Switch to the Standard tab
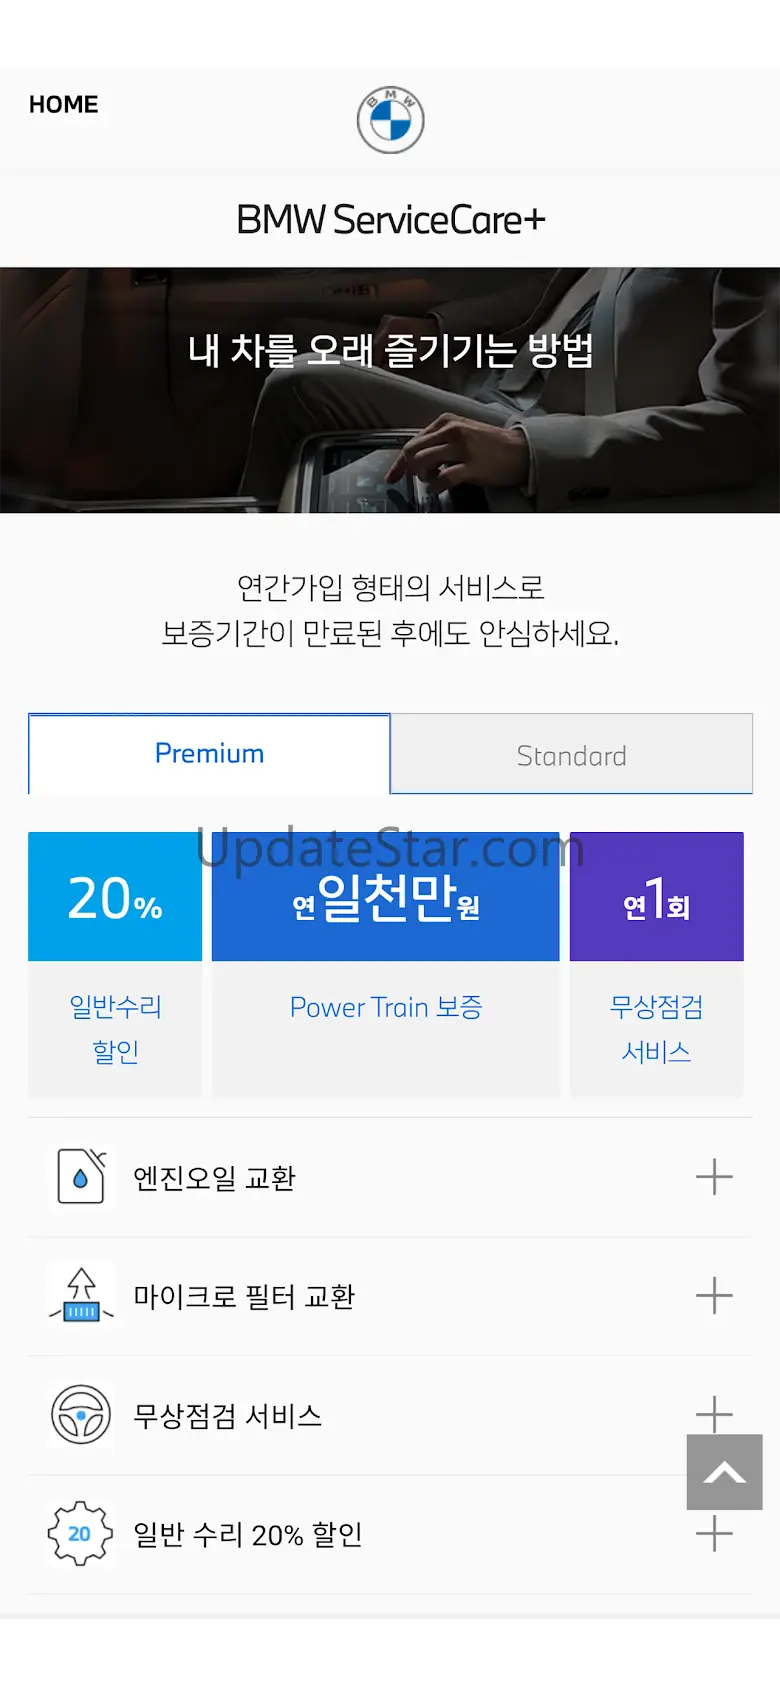Viewport: 780px width, 1687px height. coord(571,755)
